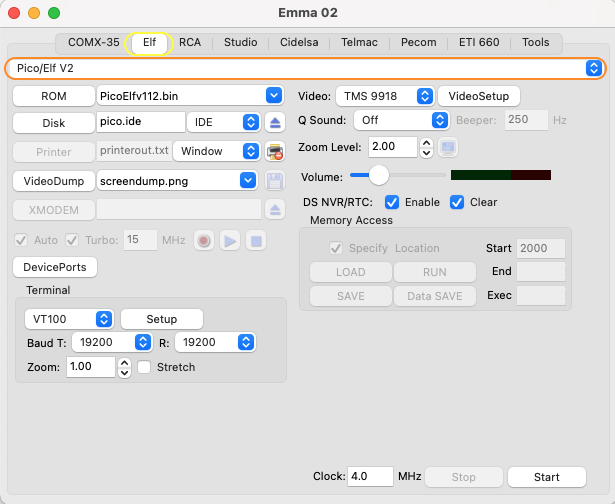Click the floppy save icon for screendump.png
The height and width of the screenshot is (504, 615).
tap(275, 181)
